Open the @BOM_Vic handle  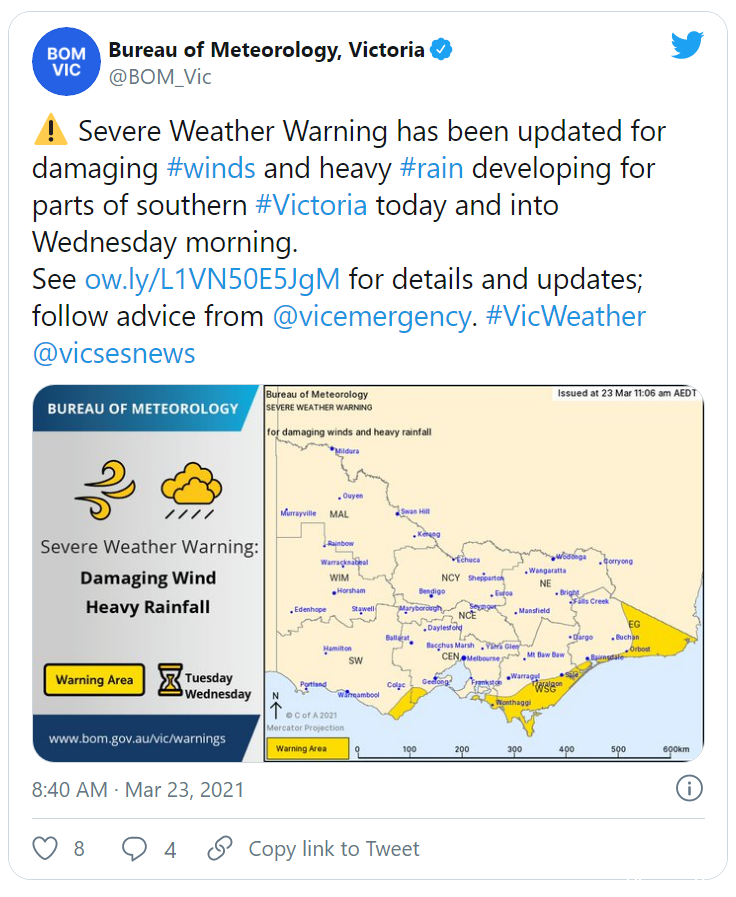pyautogui.click(x=160, y=76)
